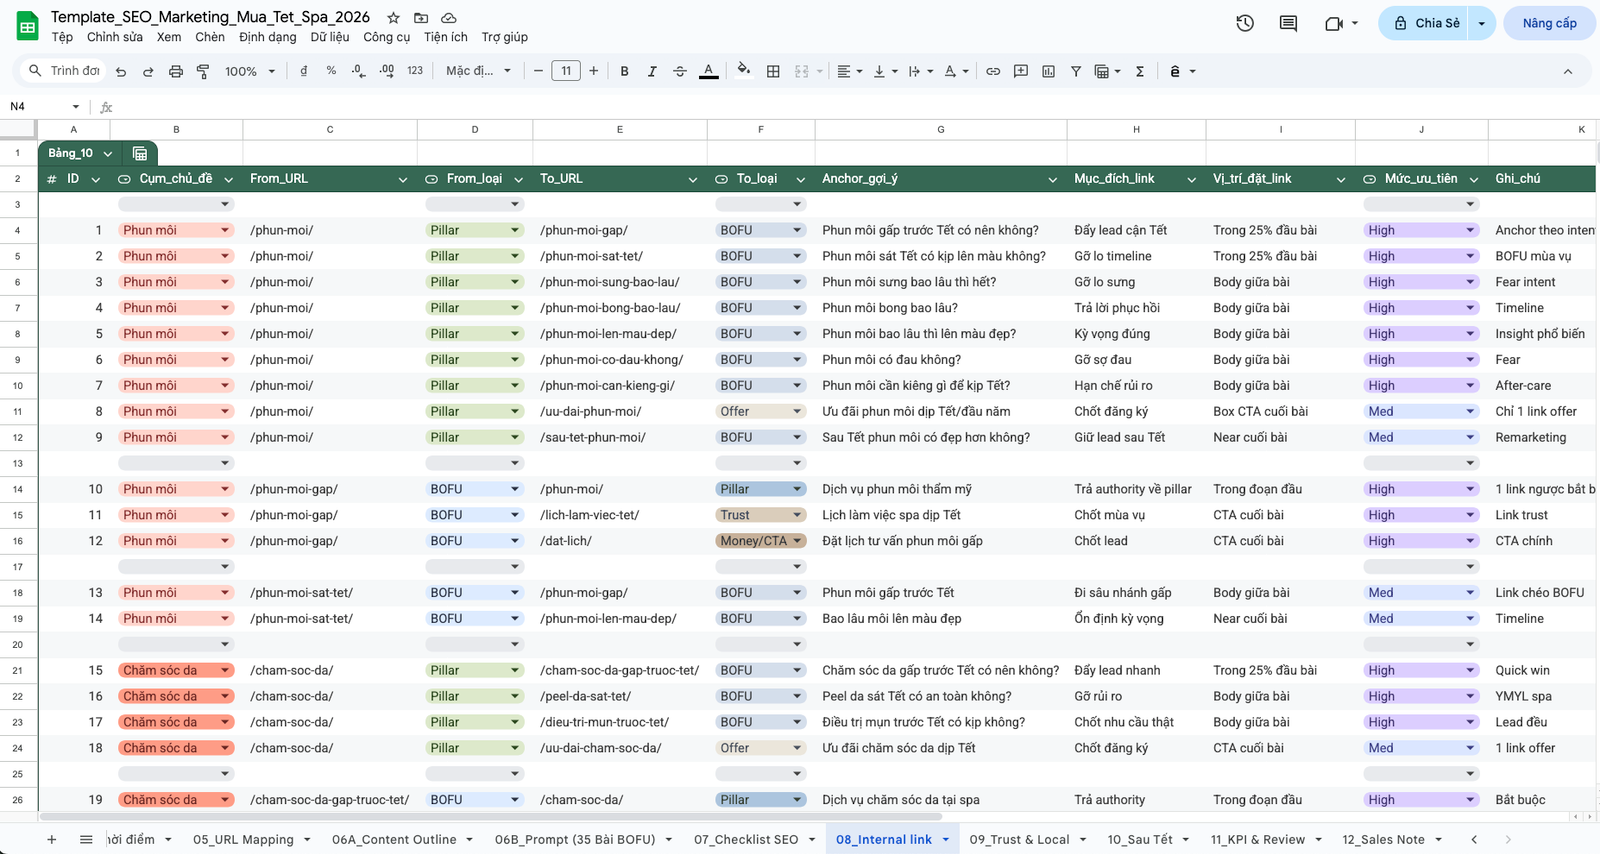Image resolution: width=1600 pixels, height=854 pixels.
Task: Open the Tệp menu
Action: pos(62,37)
